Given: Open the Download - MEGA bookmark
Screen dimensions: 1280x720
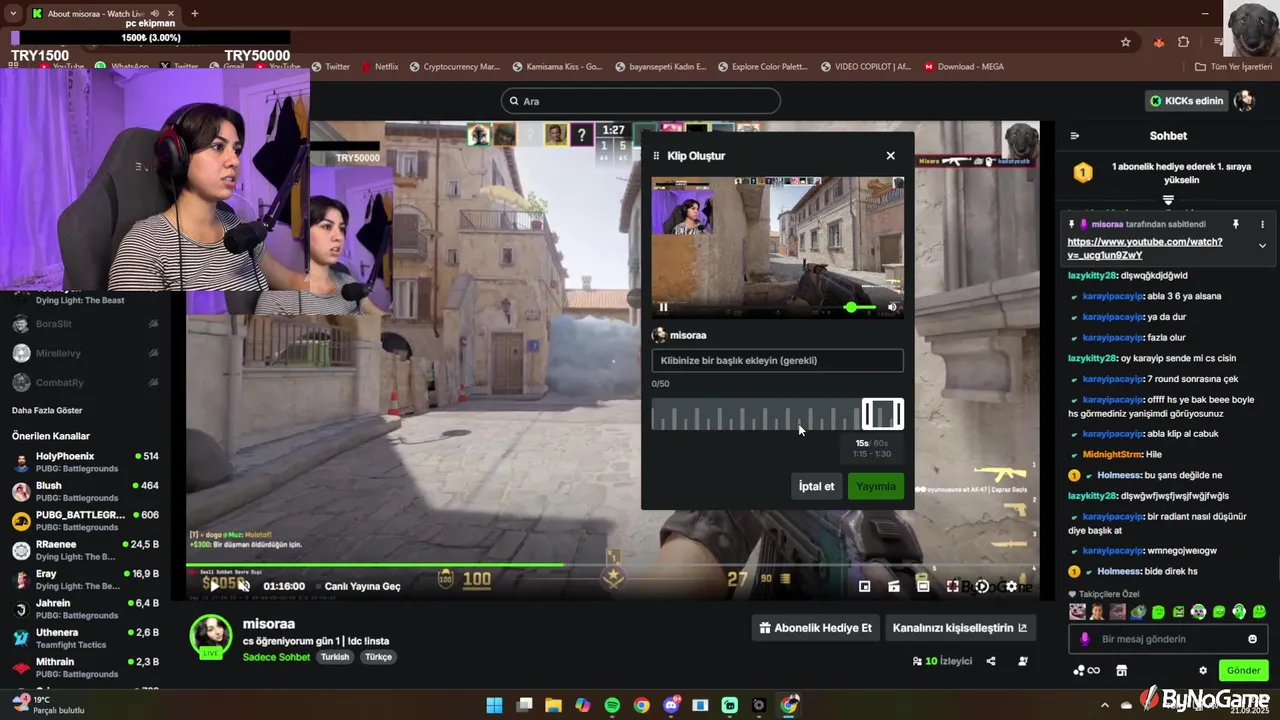Looking at the screenshot, I should point(964,67).
